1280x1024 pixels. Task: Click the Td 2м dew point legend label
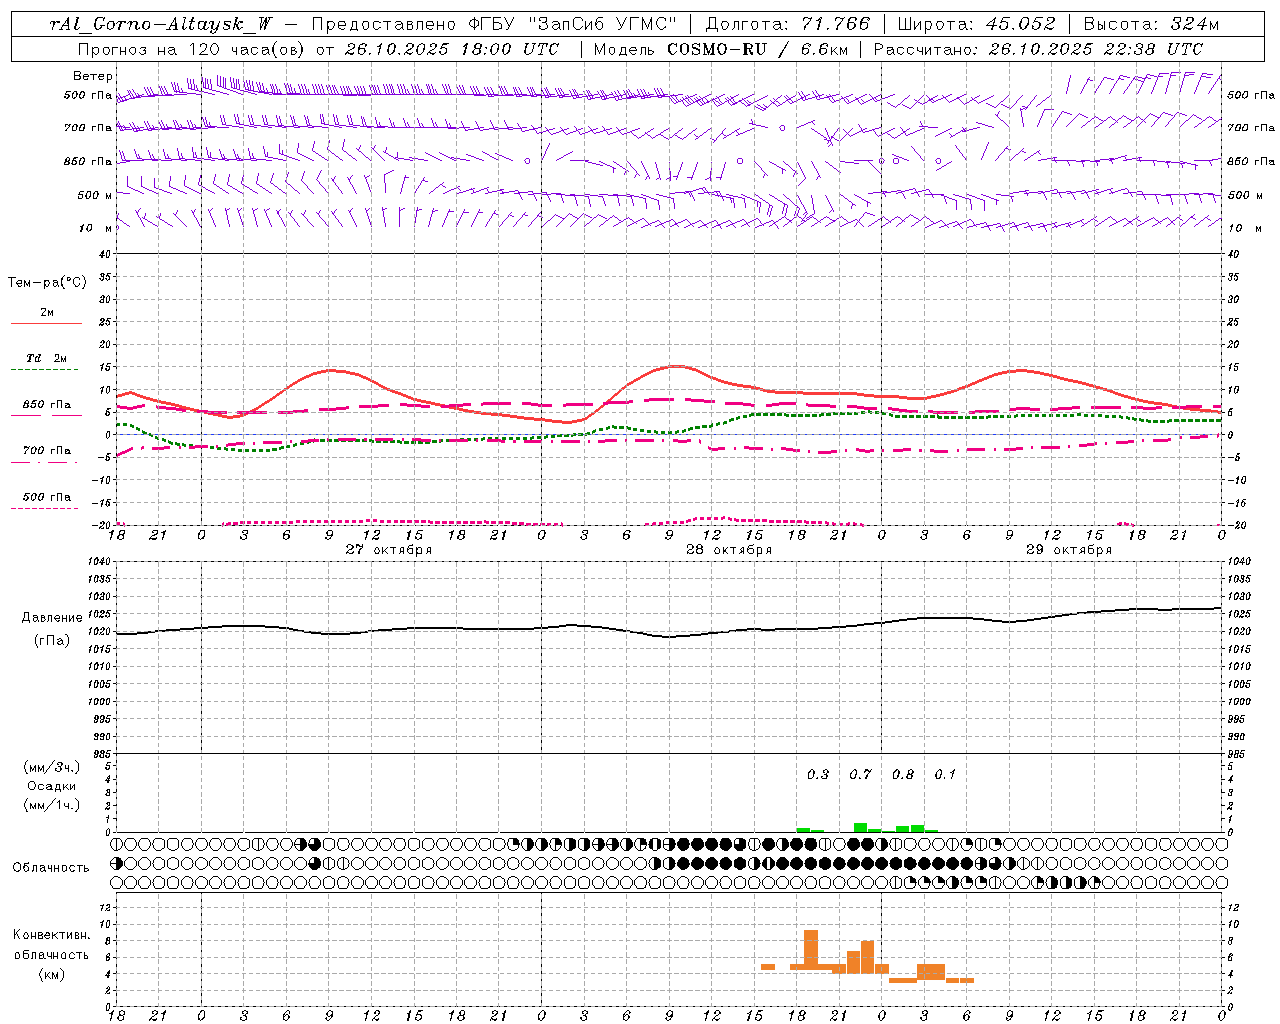point(47,358)
